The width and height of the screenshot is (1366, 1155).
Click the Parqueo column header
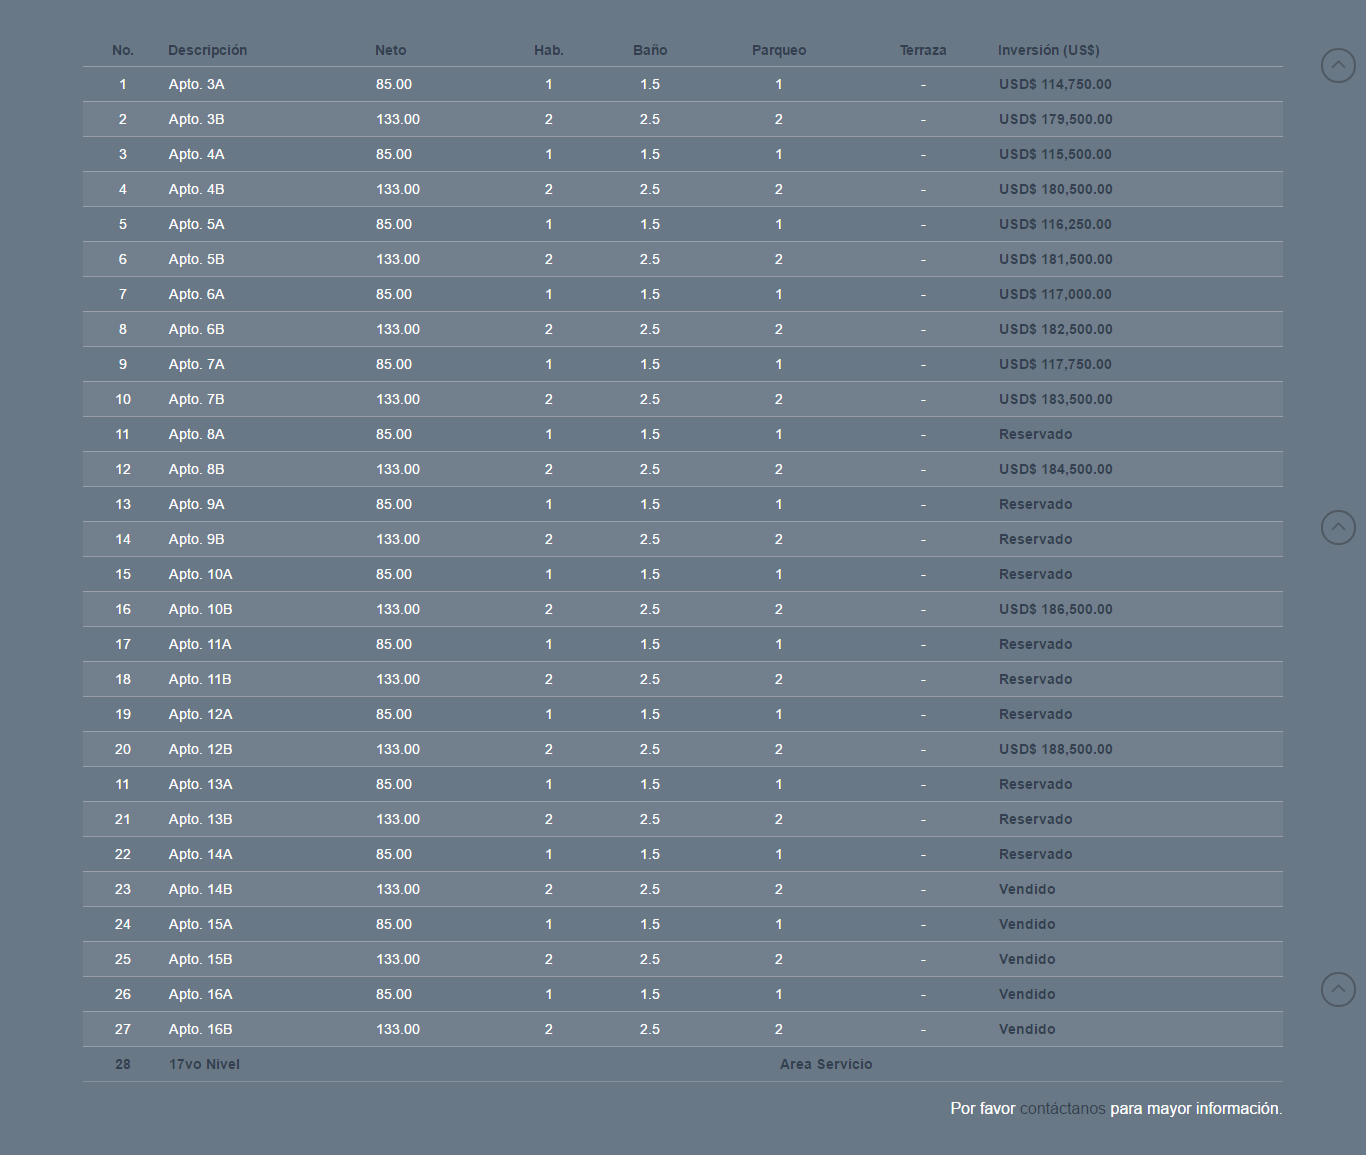pyautogui.click(x=779, y=50)
